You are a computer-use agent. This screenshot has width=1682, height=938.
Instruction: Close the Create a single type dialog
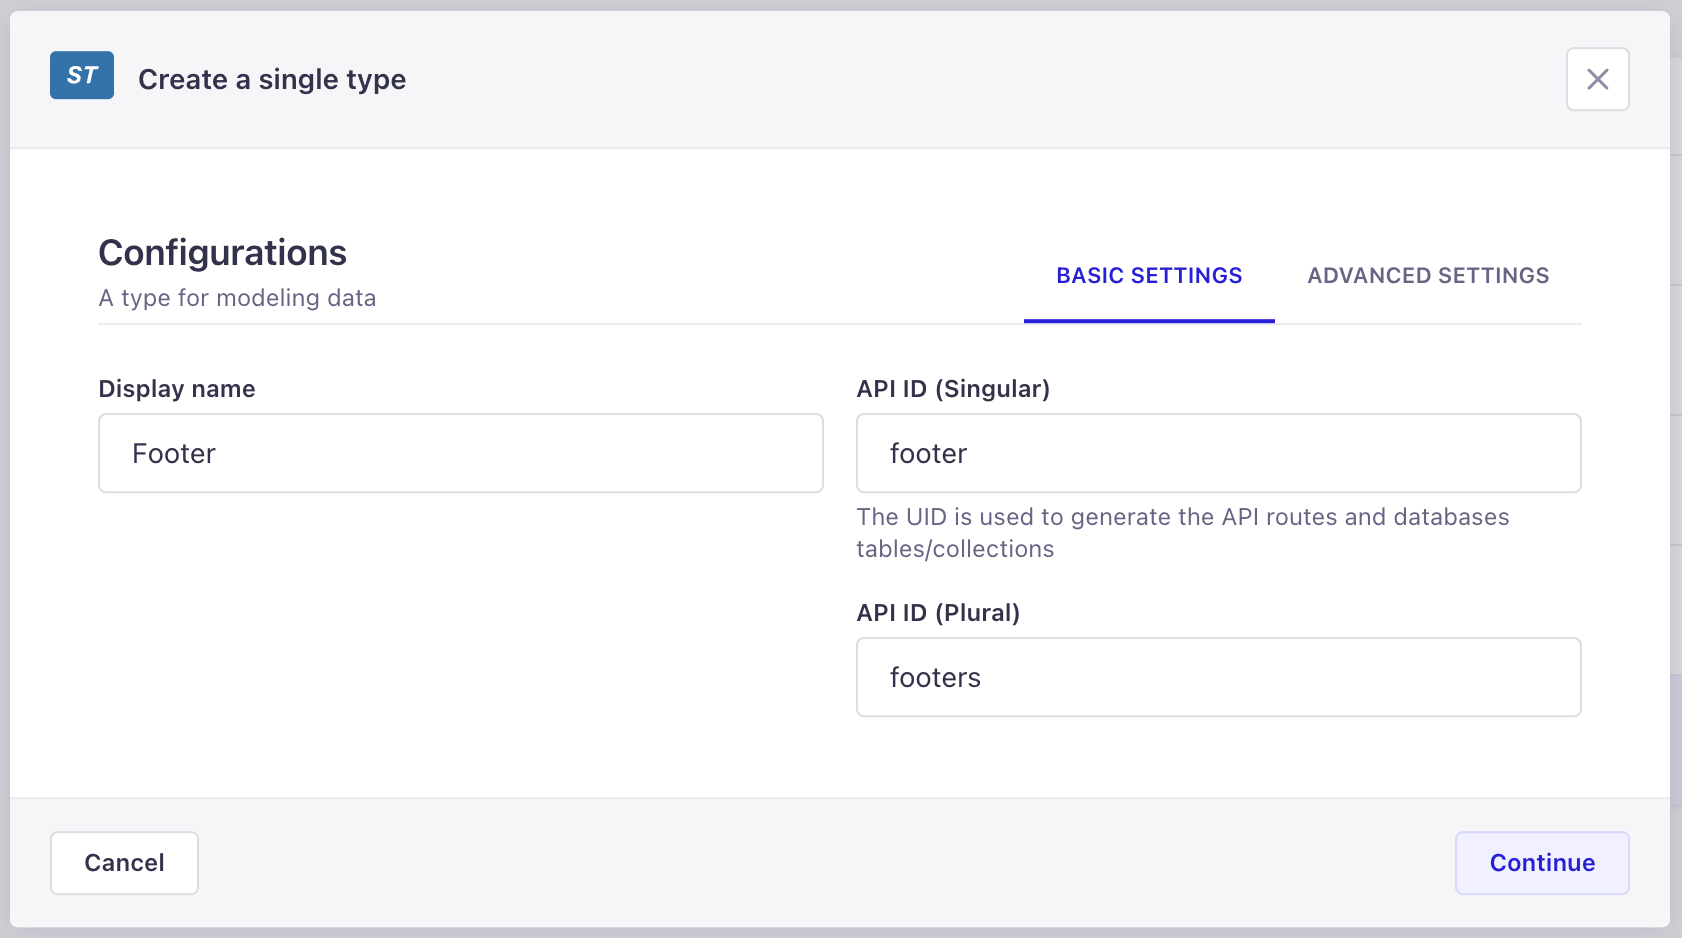[1597, 79]
